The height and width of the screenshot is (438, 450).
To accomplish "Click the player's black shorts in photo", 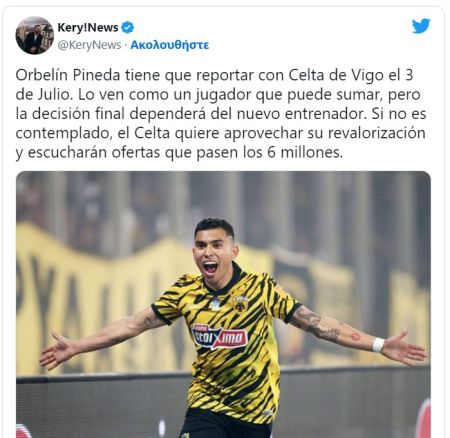I will click(226, 424).
